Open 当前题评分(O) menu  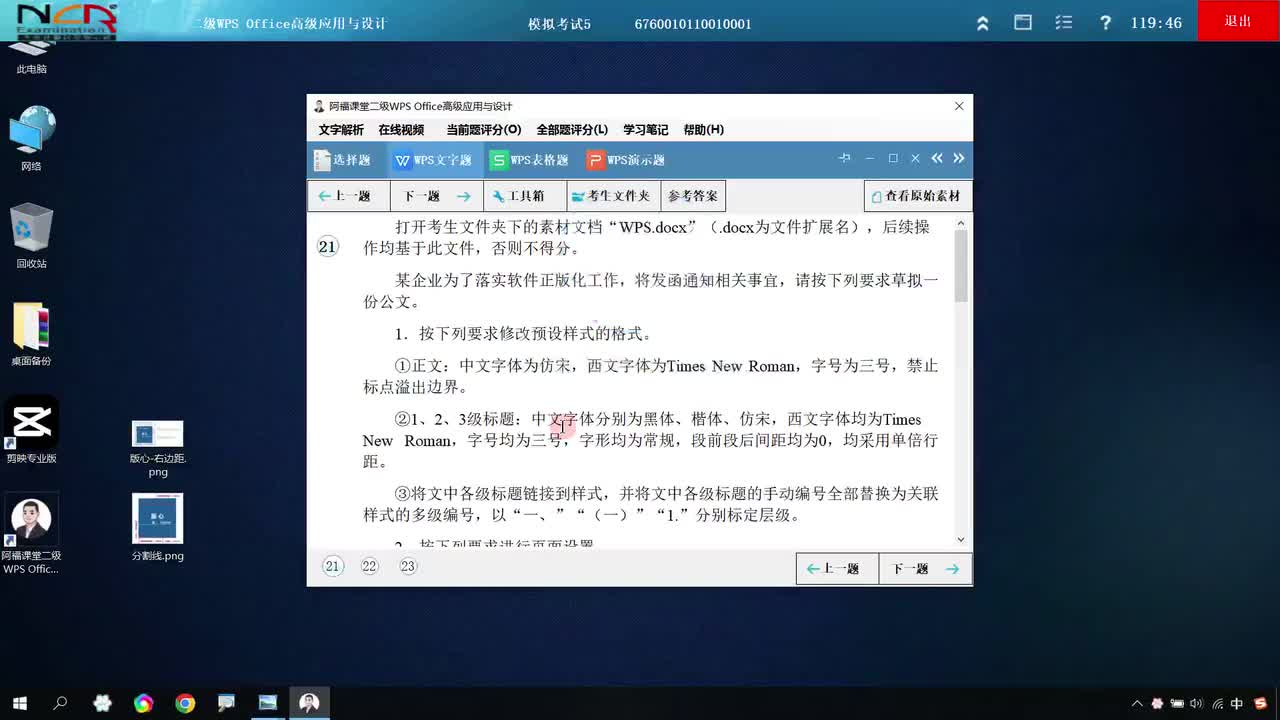(x=484, y=130)
